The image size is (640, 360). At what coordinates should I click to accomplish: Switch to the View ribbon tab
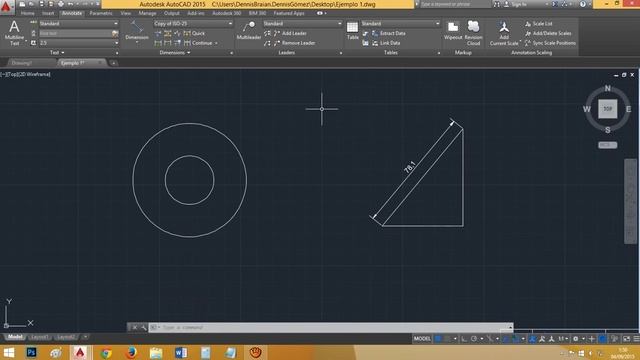[x=125, y=13]
